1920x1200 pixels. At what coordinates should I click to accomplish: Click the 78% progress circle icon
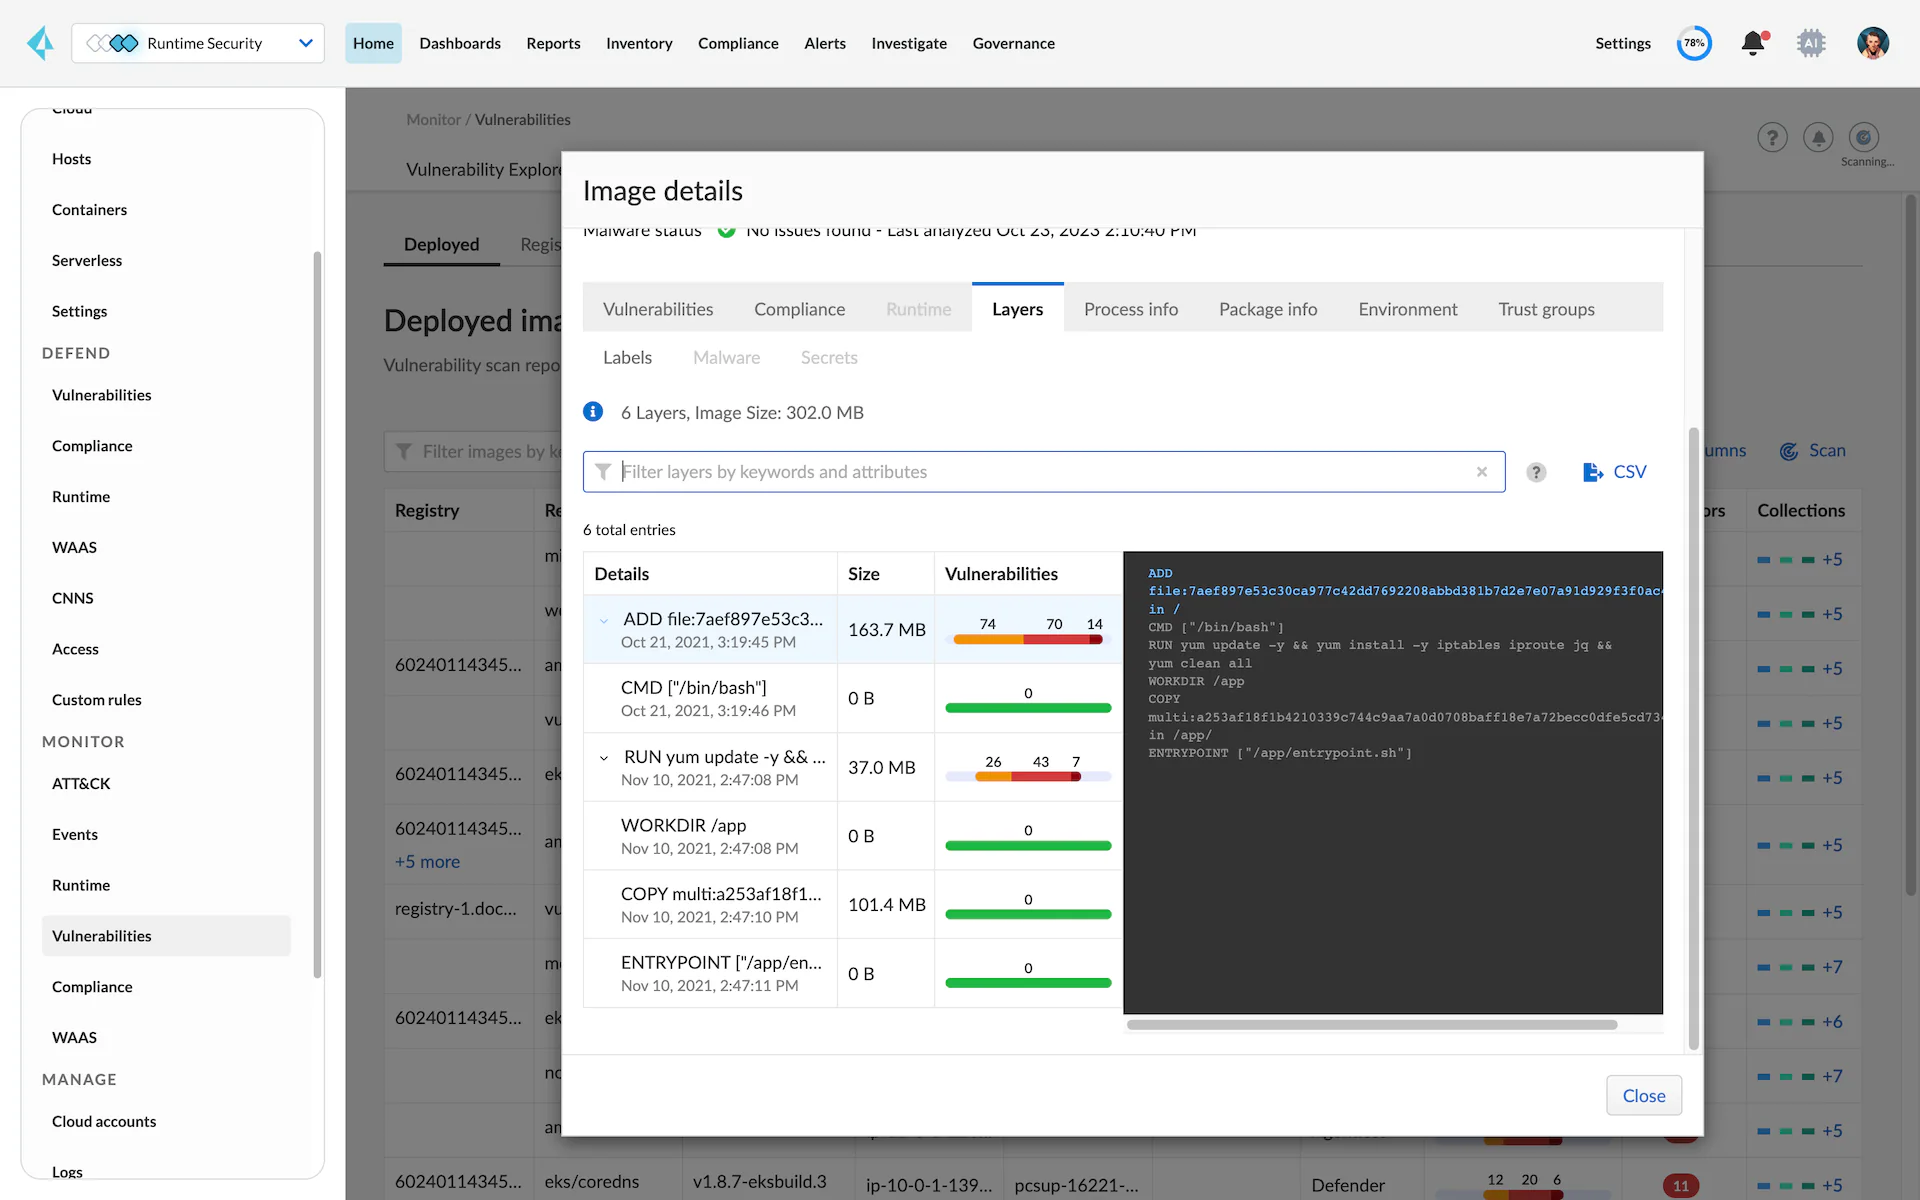coord(1694,43)
